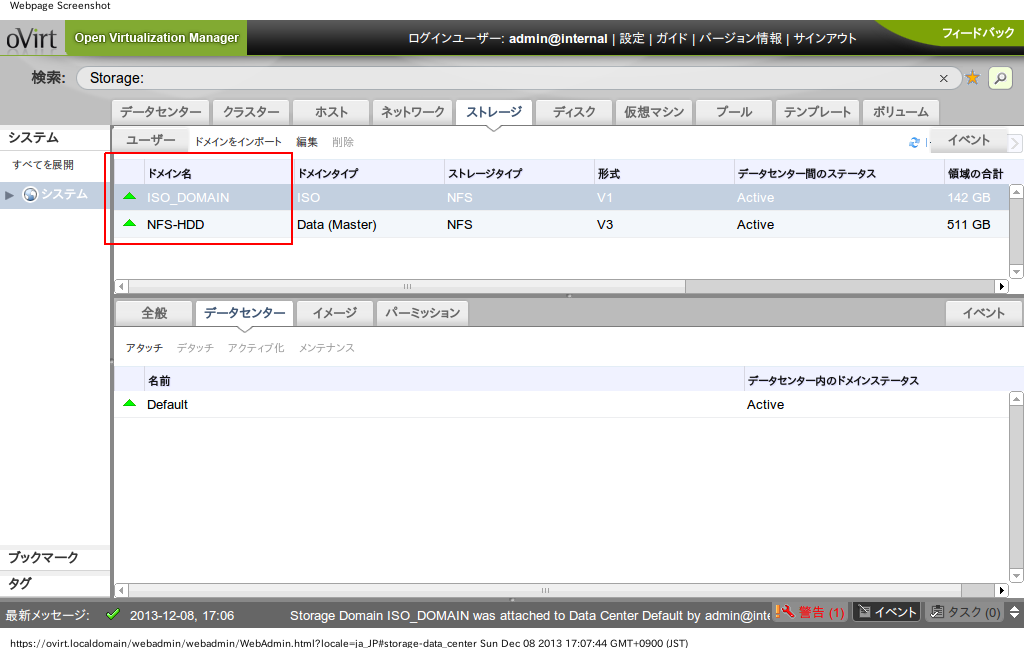Clear the search field with the X
The height and width of the screenshot is (648, 1024).
point(943,78)
